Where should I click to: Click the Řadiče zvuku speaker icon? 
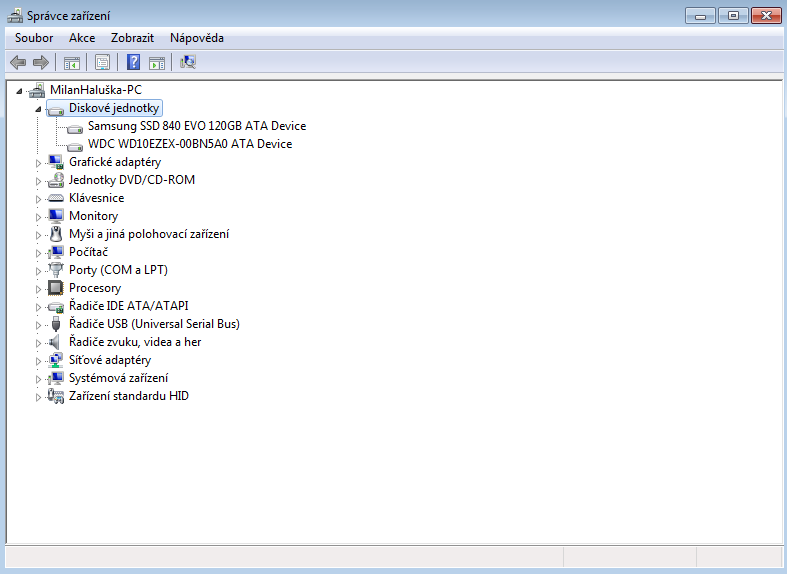coord(55,342)
